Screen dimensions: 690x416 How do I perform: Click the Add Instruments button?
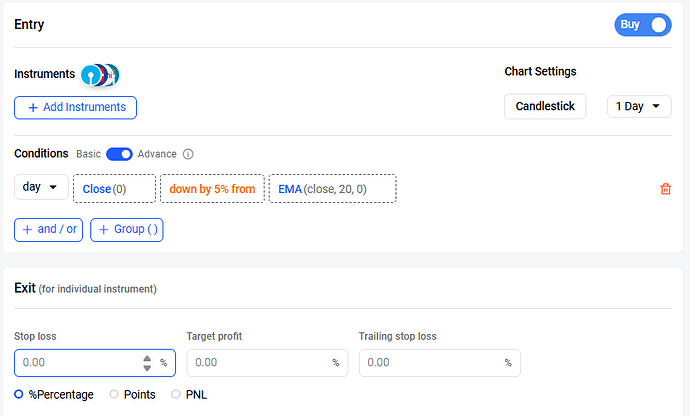coord(75,107)
